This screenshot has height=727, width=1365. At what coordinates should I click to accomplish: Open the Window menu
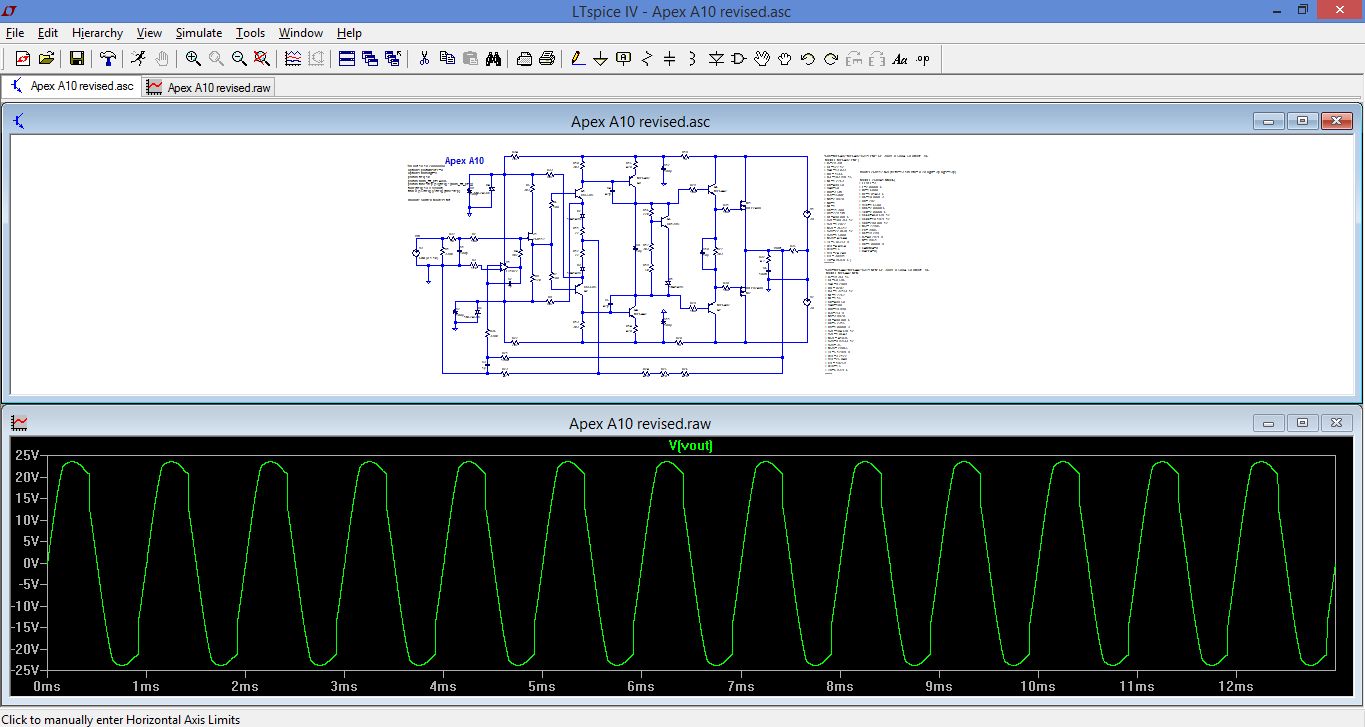coord(301,33)
